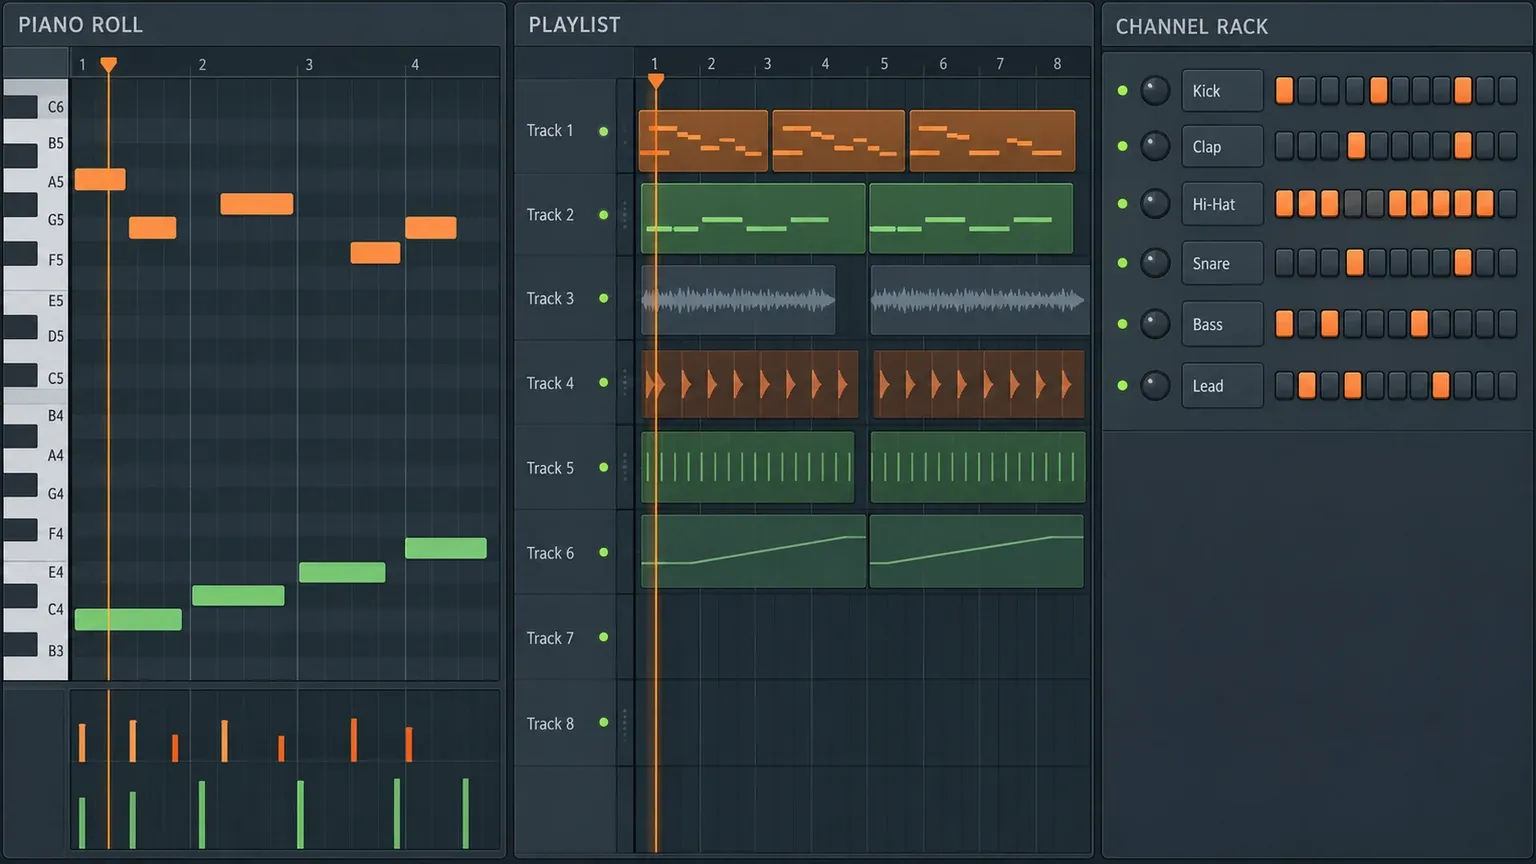The width and height of the screenshot is (1536, 864).
Task: Select the first arrow pattern clip on Track 4
Action: pos(750,384)
